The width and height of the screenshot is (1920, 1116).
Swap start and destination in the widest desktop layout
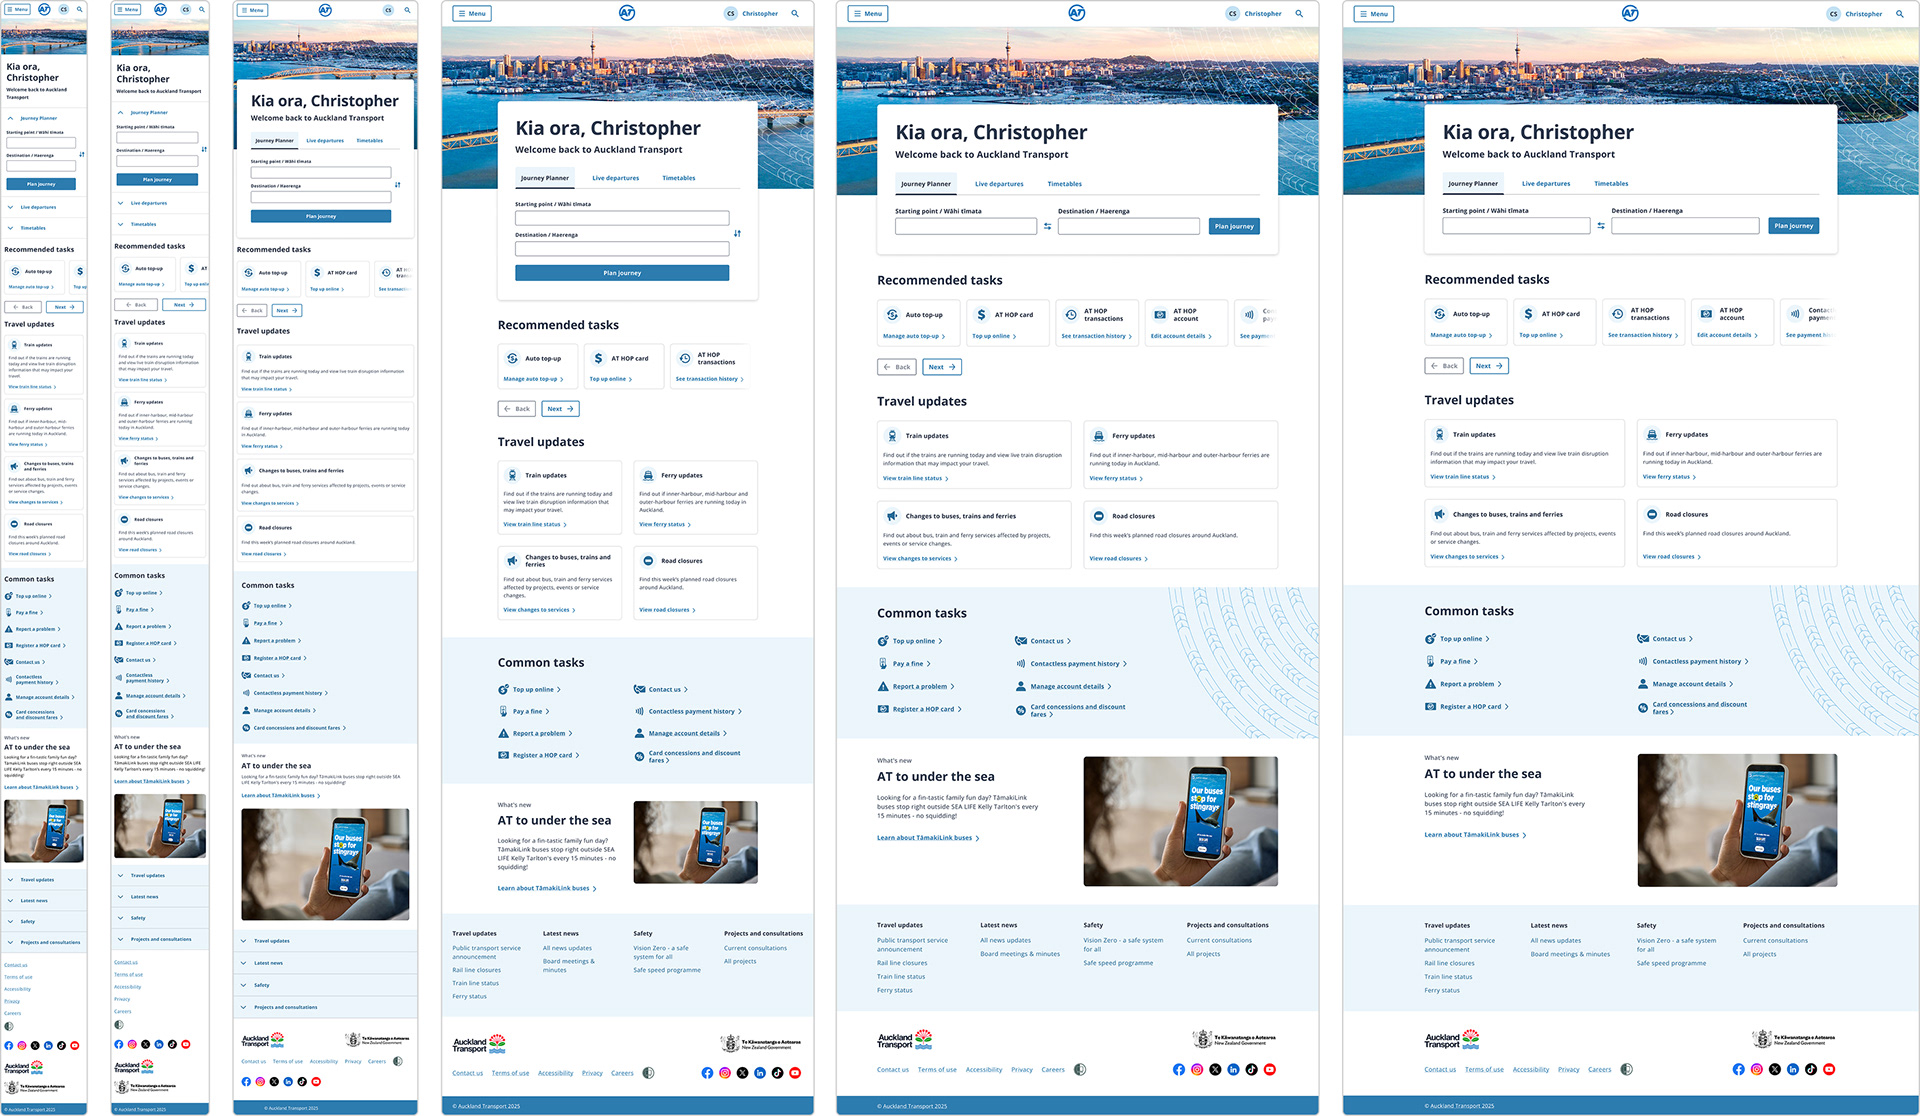click(1601, 226)
